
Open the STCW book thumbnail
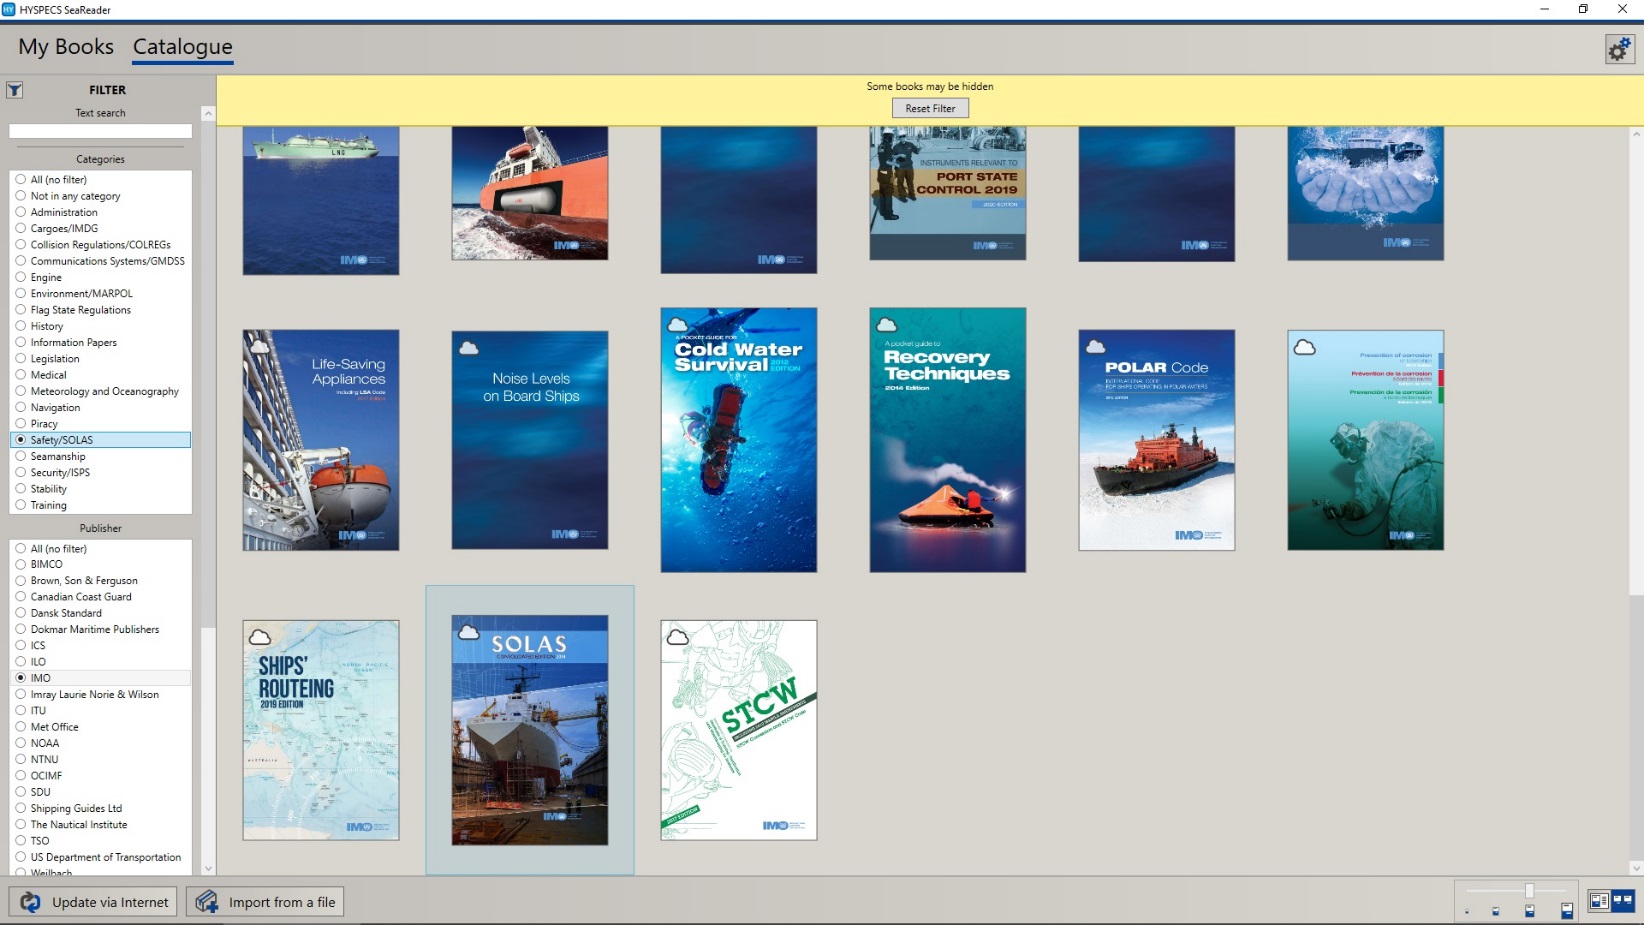click(x=739, y=730)
